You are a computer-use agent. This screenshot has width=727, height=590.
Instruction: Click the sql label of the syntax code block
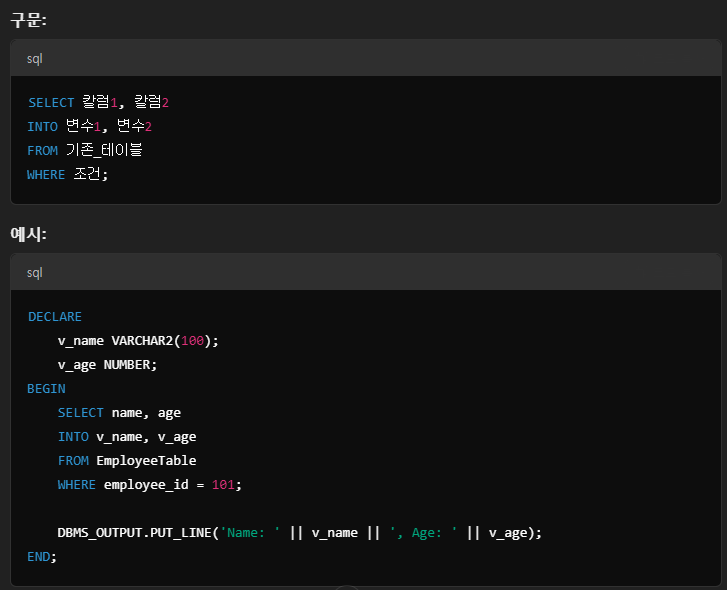(x=35, y=59)
